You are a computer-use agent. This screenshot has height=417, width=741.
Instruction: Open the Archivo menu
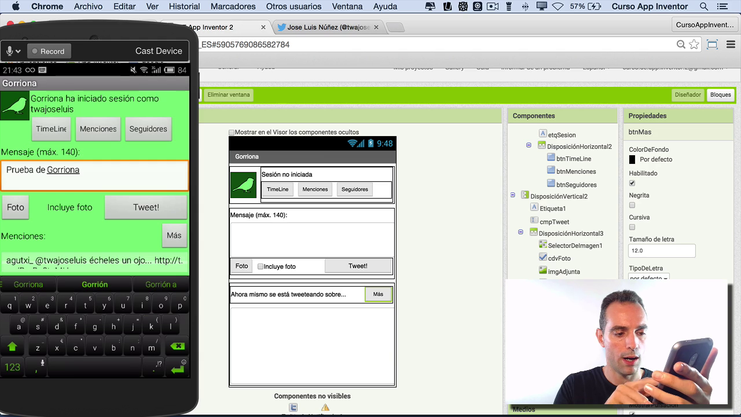click(x=88, y=6)
